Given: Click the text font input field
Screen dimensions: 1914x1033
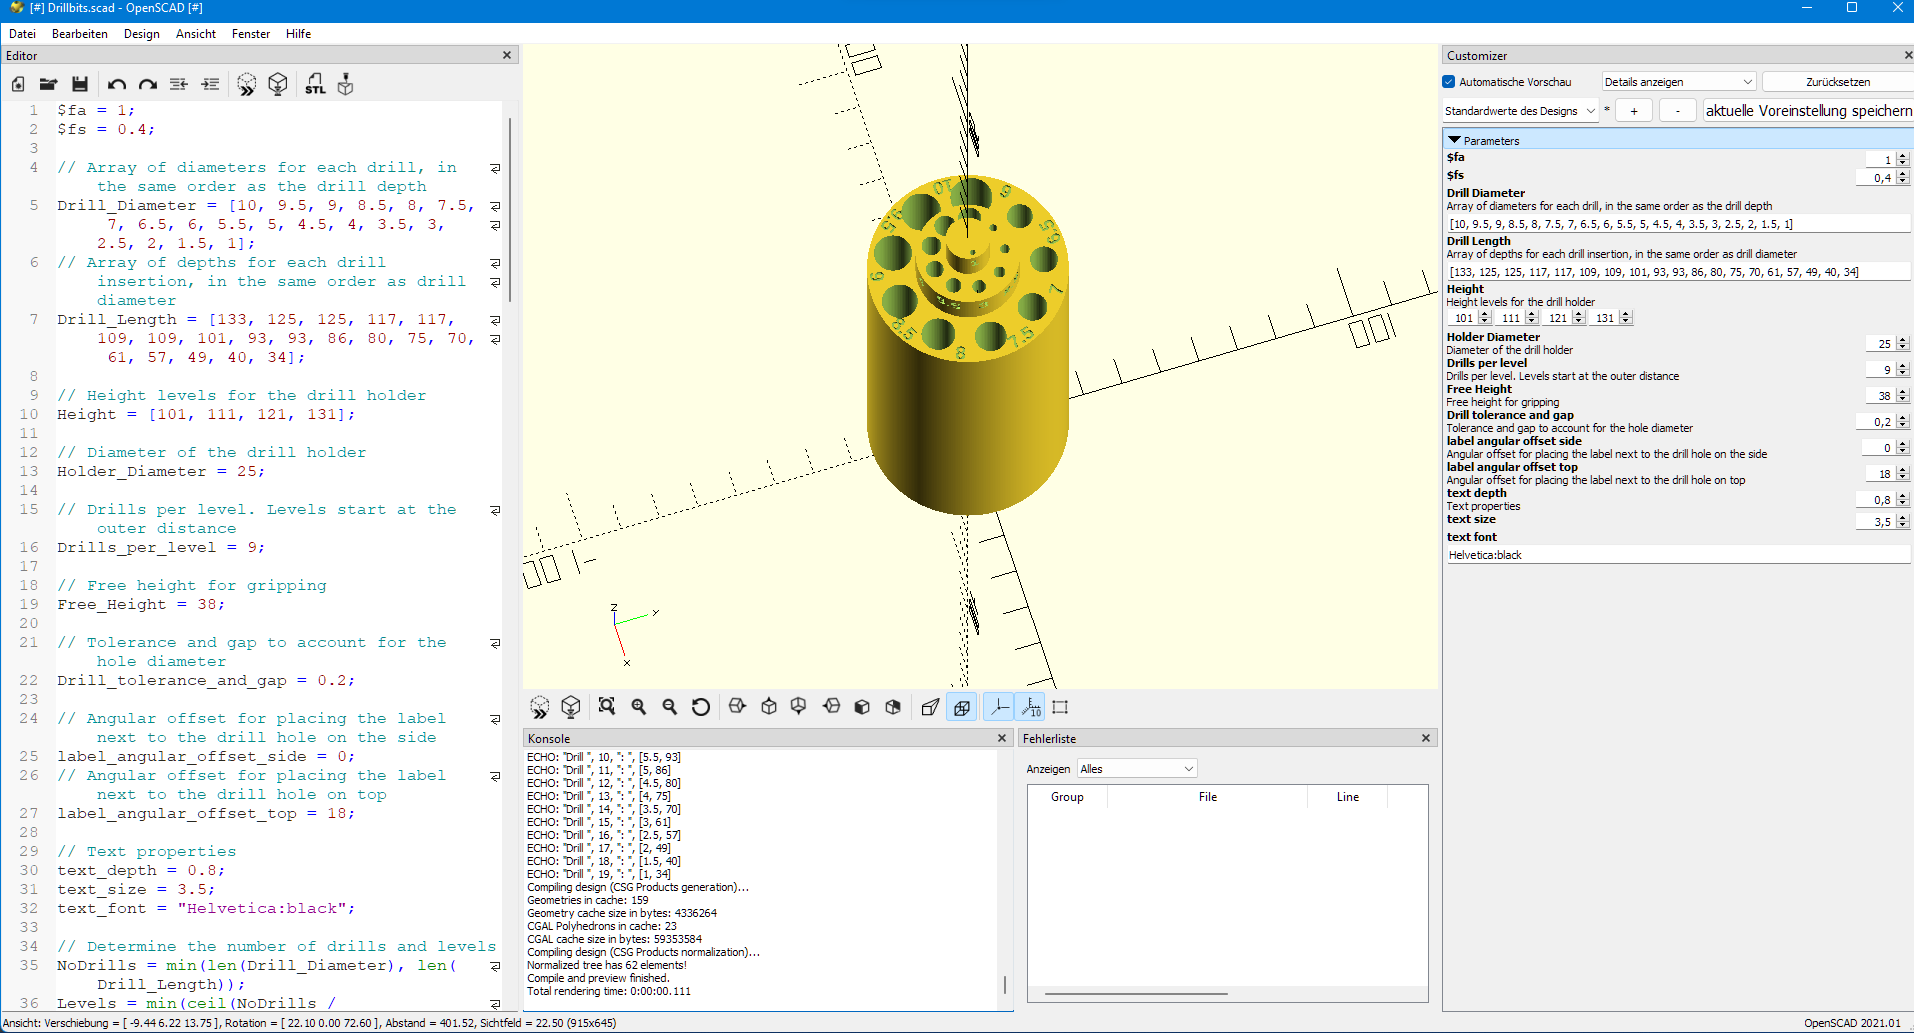Looking at the screenshot, I should coord(1677,555).
